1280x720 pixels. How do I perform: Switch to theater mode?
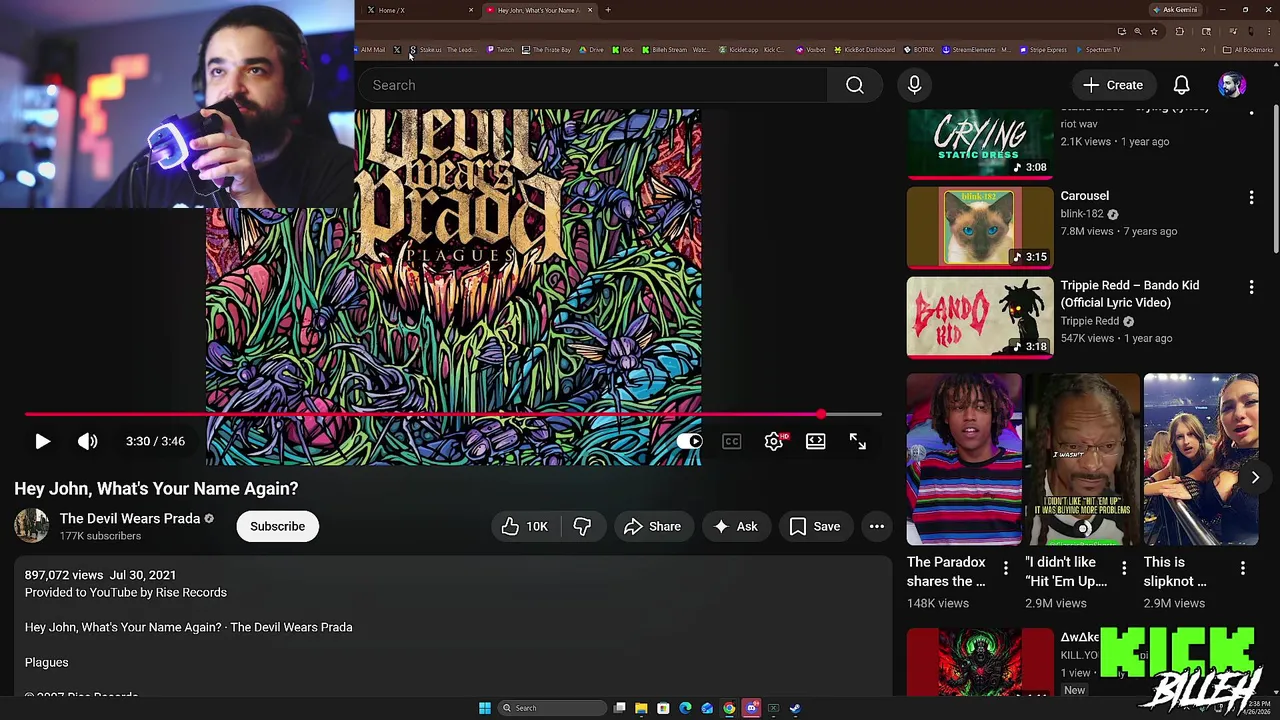[x=816, y=441]
